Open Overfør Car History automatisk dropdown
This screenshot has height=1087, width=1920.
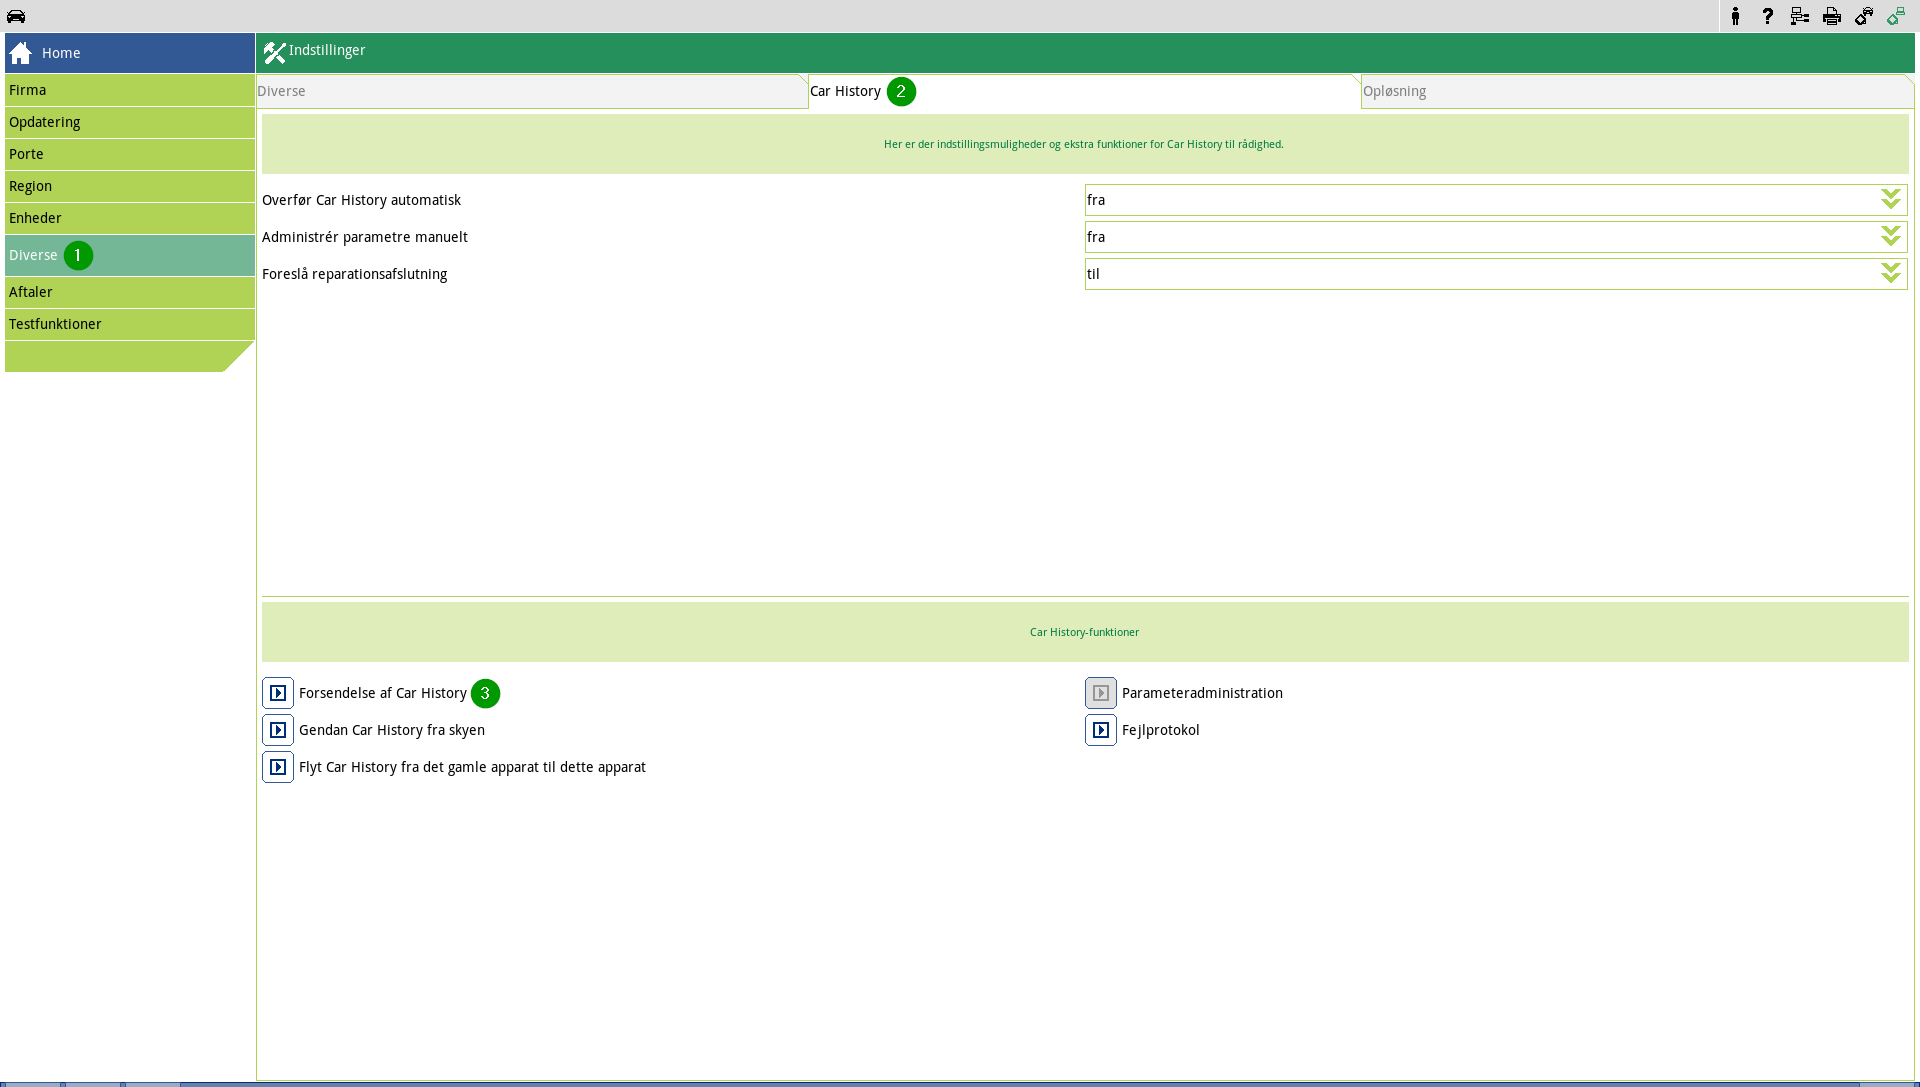tap(1496, 200)
